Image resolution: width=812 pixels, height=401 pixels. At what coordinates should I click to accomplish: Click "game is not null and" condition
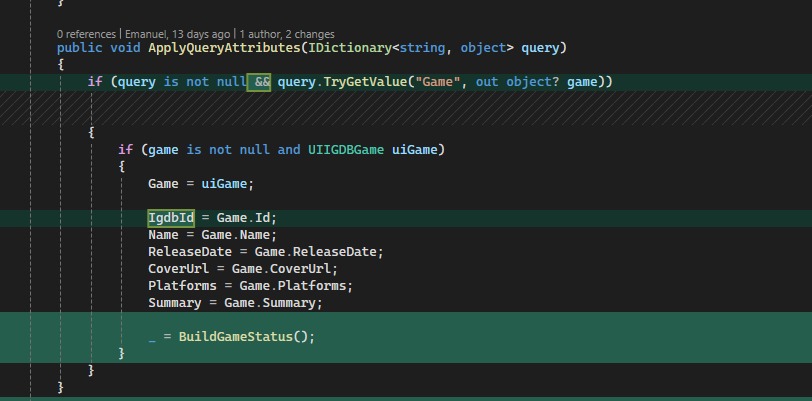[224, 150]
